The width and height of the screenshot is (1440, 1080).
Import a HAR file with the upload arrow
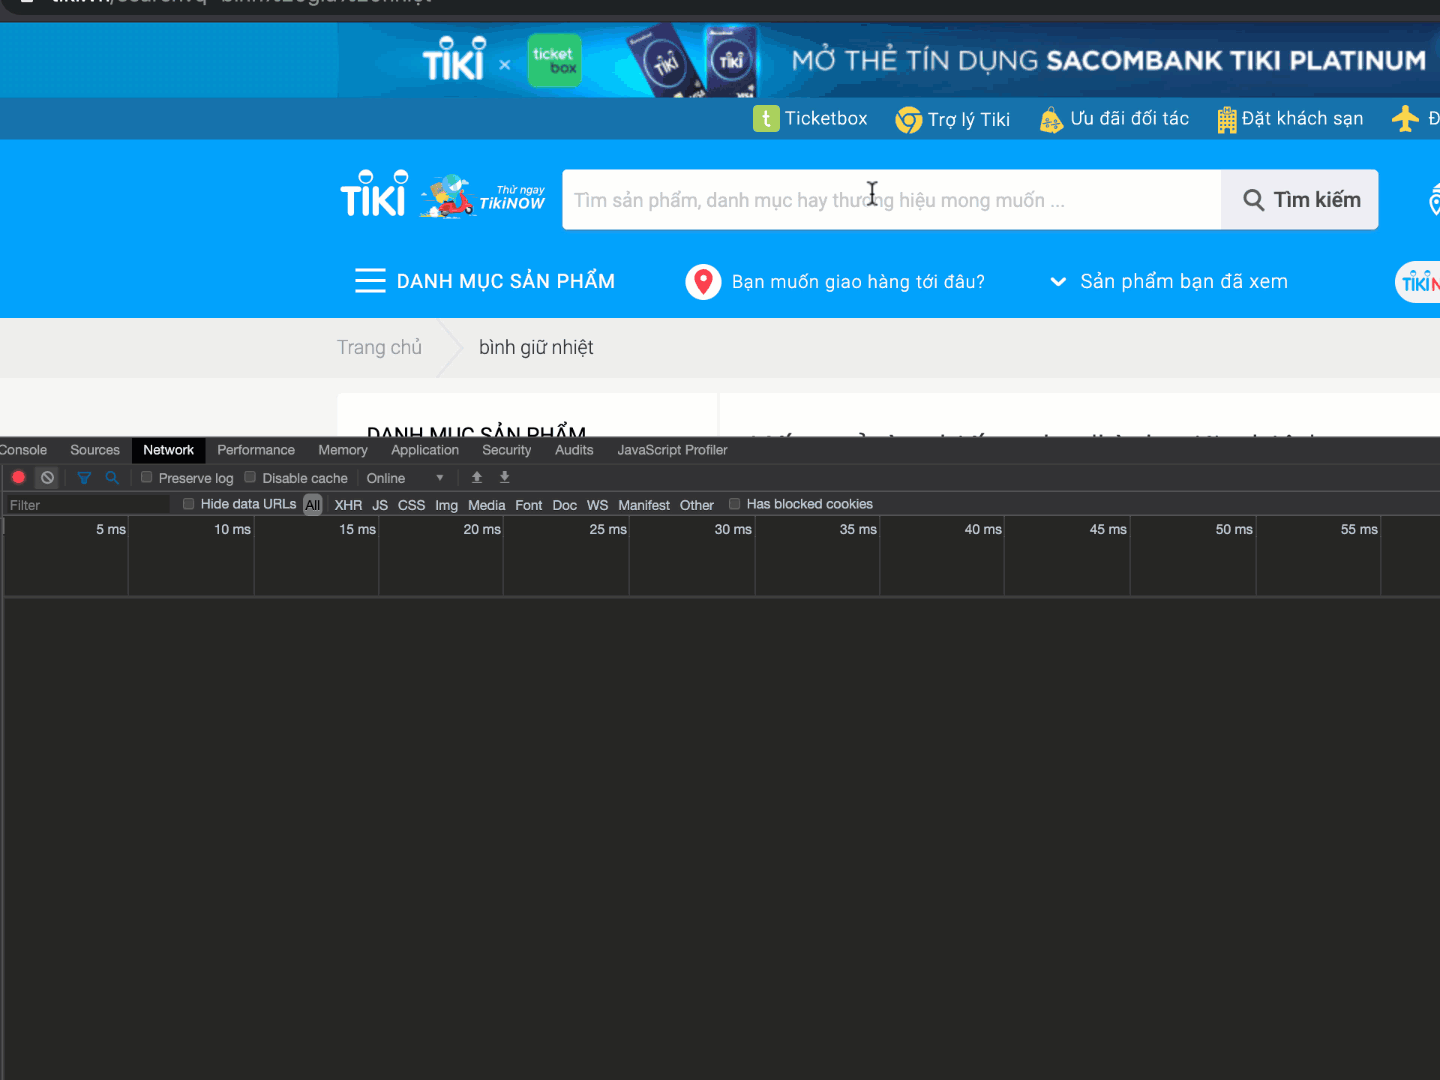(477, 478)
